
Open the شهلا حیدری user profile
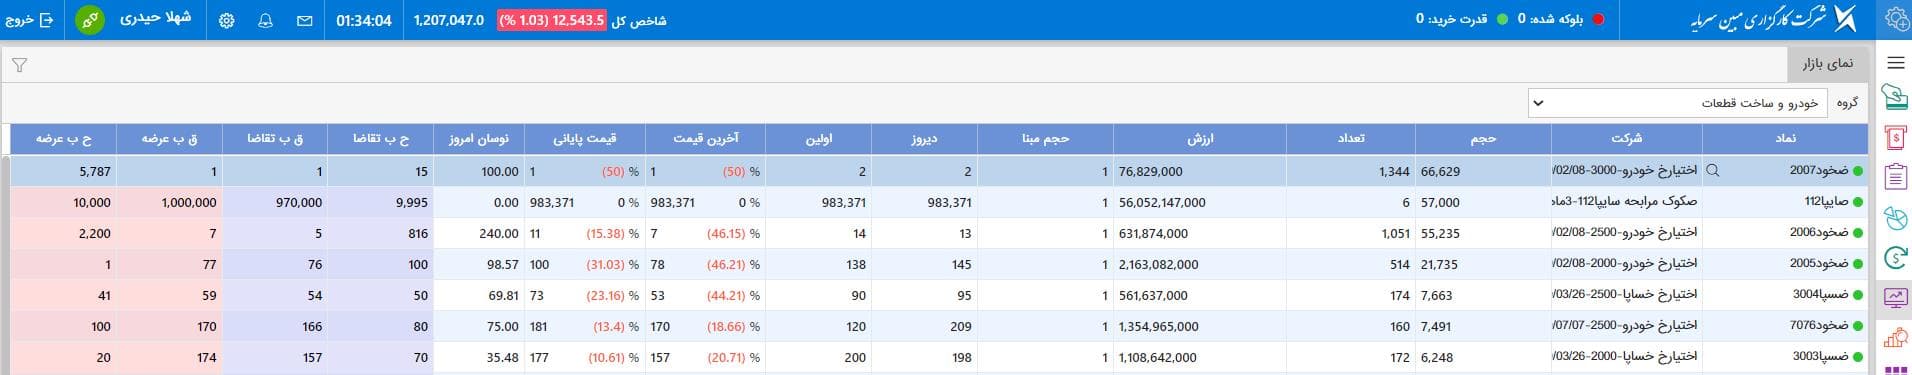pos(155,19)
